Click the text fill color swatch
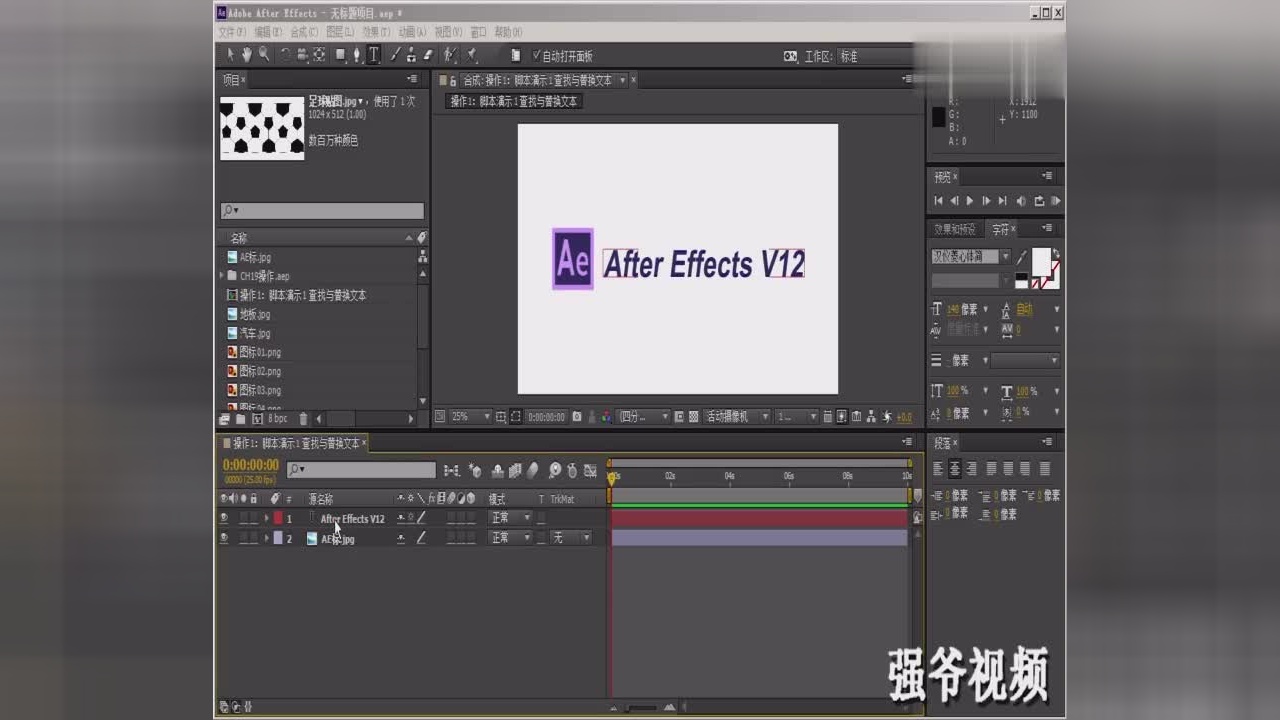1280x720 pixels. point(1041,260)
